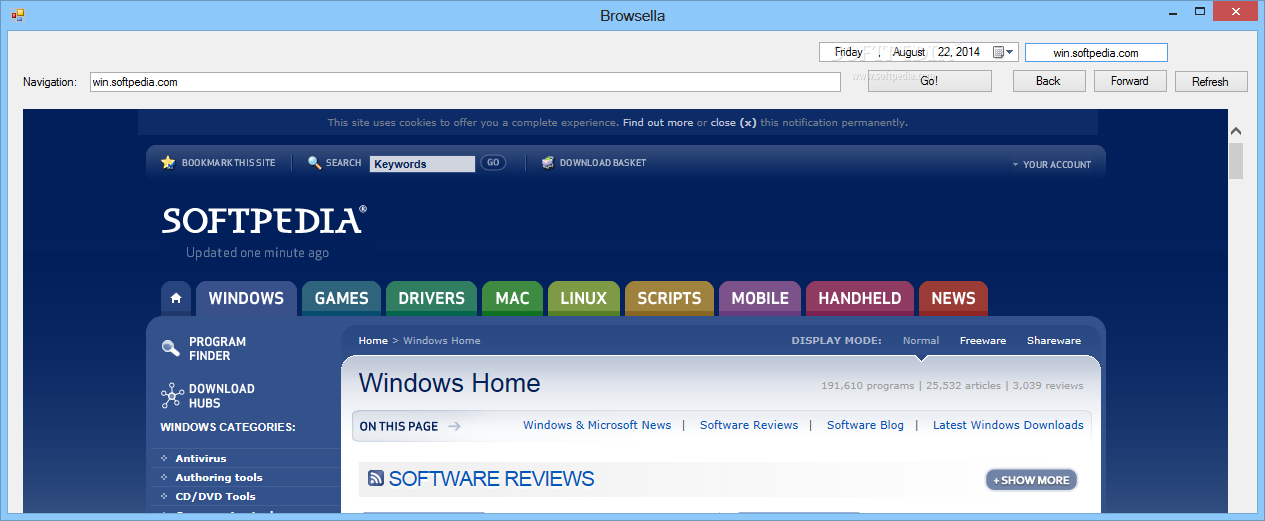Click the close (x) cookie notification link
Image resolution: width=1265 pixels, height=521 pixels.
(733, 123)
